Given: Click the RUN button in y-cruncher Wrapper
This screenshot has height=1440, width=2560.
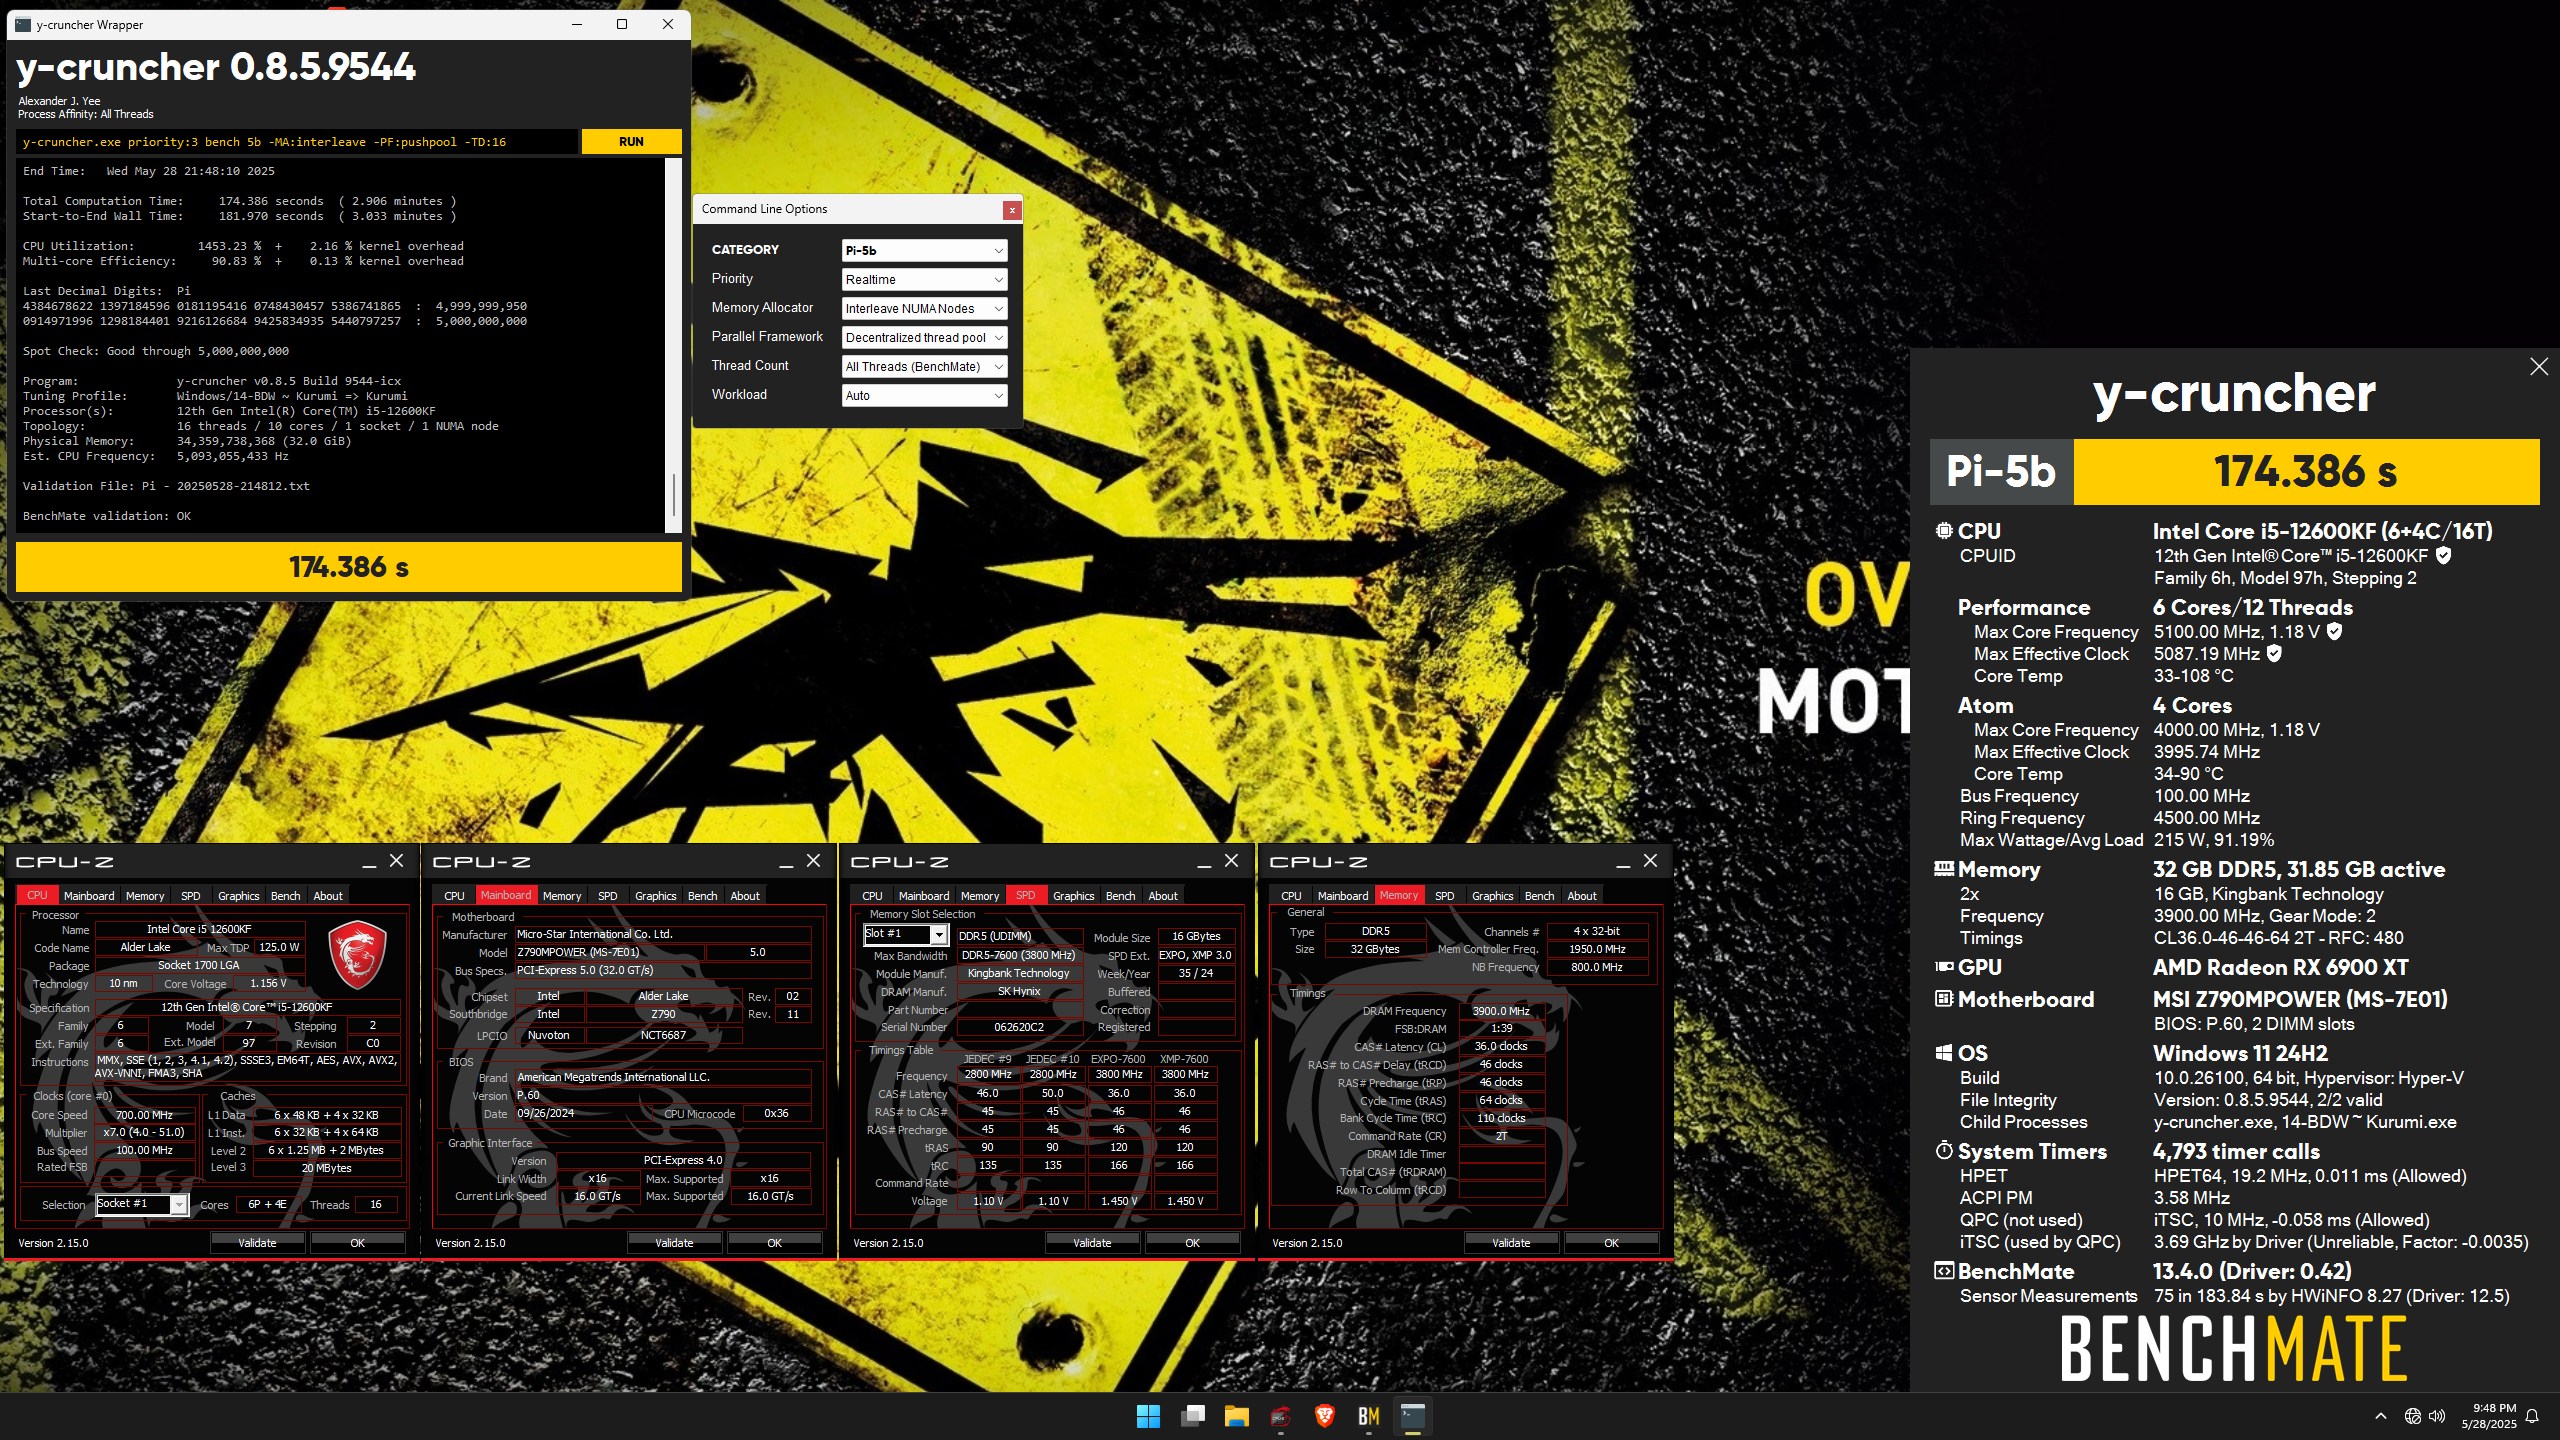Looking at the screenshot, I should click(631, 142).
